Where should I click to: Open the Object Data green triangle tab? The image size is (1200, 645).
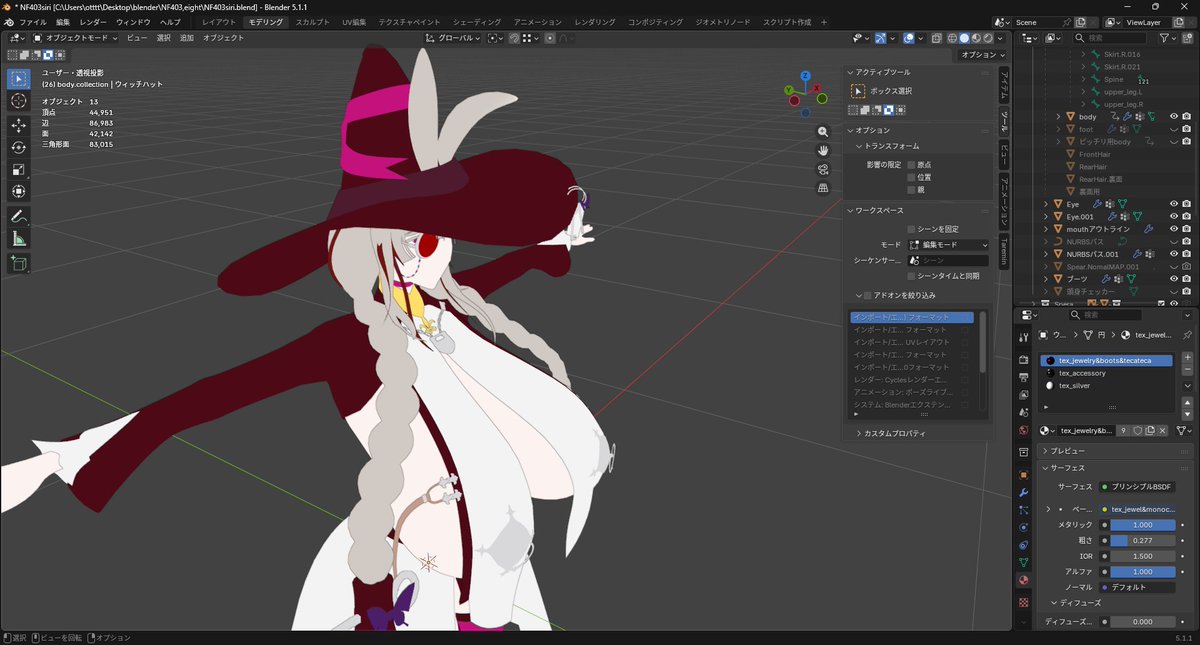coord(1023,563)
